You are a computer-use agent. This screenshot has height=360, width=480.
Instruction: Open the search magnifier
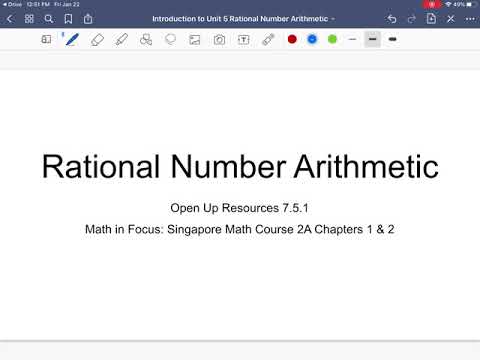pos(49,19)
